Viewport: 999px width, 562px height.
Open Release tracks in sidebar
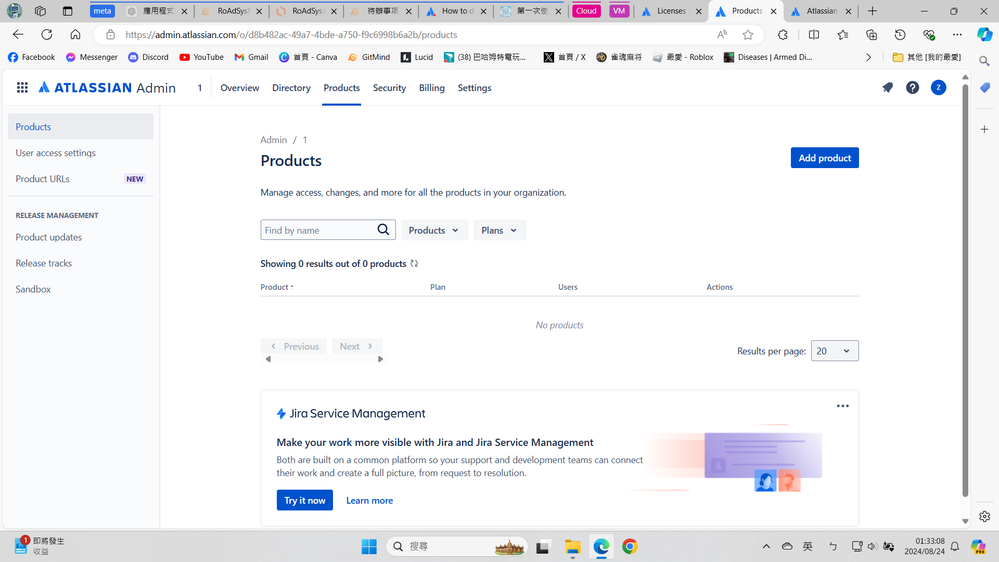click(x=81, y=263)
